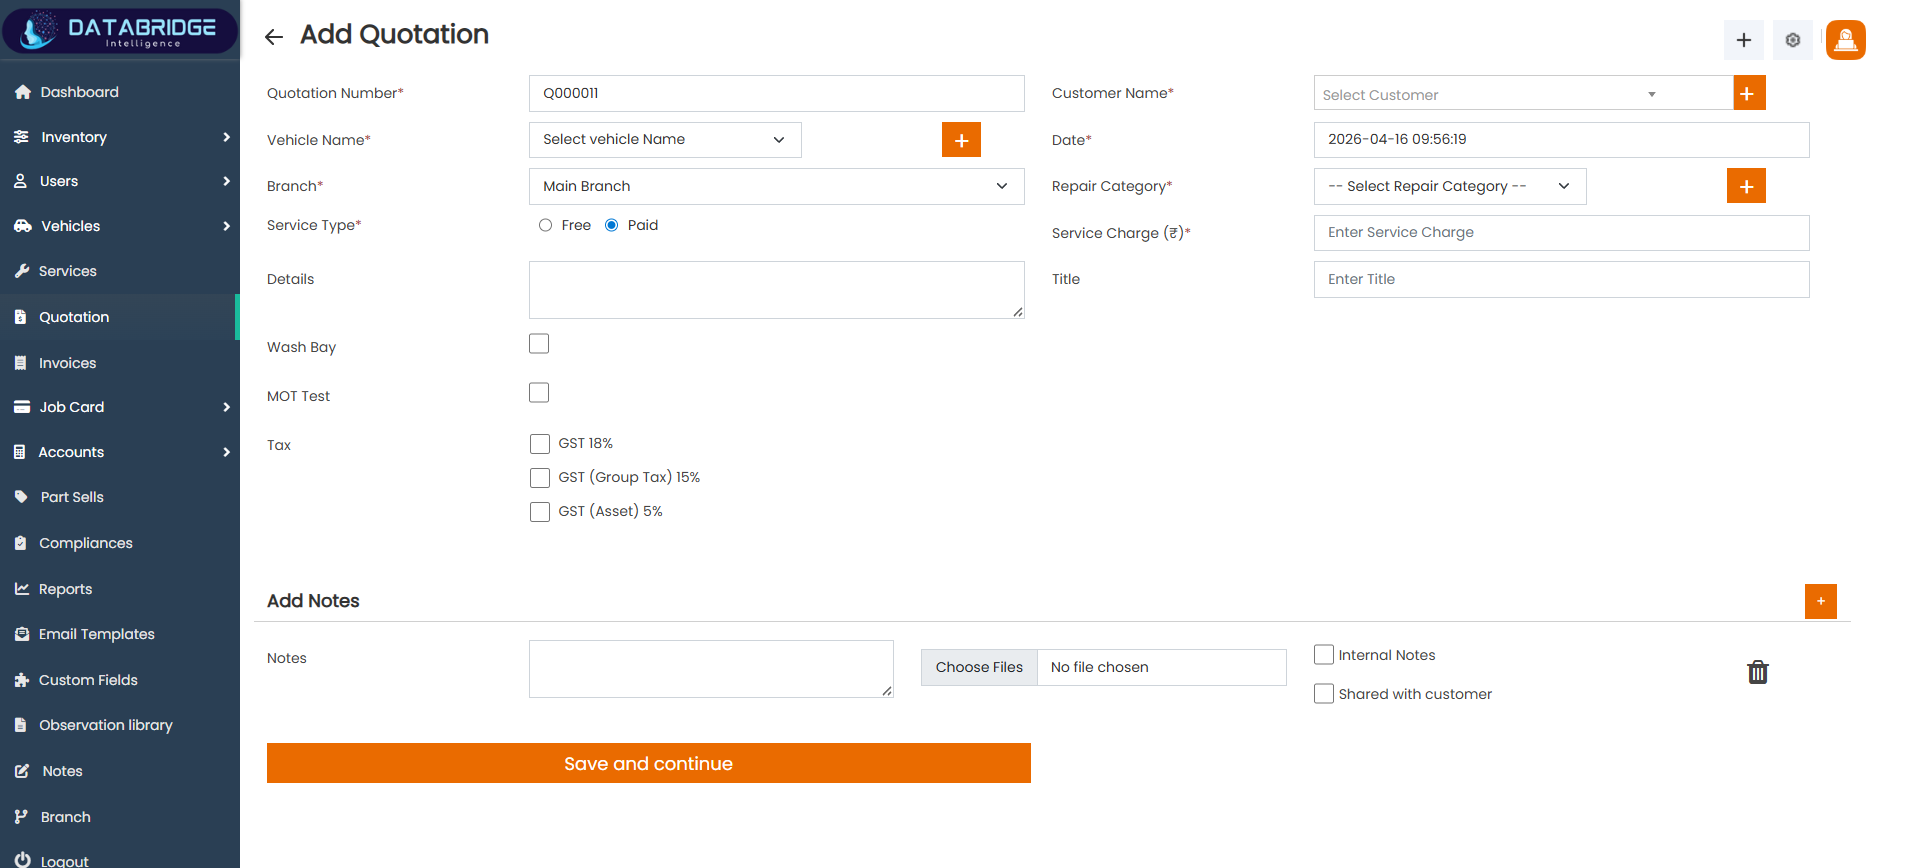This screenshot has height=868, width=1919.
Task: Click the plus icon in the top header
Action: coord(1743,40)
